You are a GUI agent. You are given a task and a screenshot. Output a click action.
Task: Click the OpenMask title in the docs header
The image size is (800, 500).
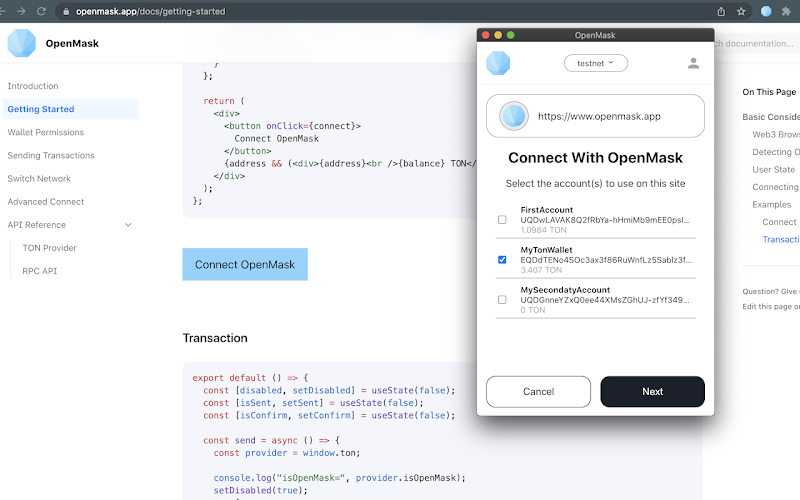(72, 43)
